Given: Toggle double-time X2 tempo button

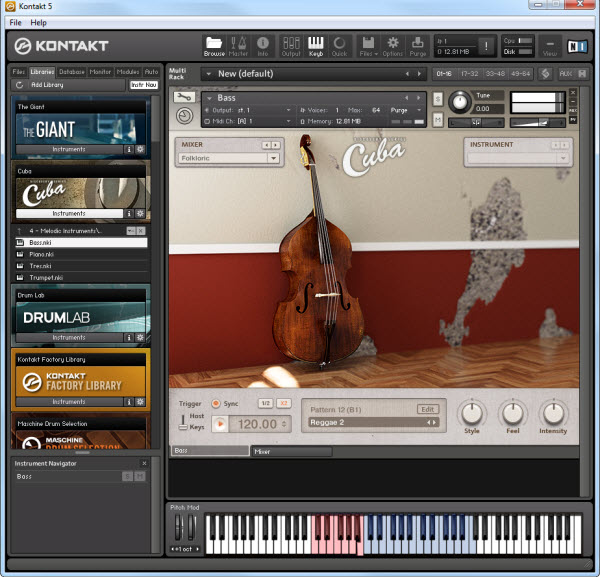Looking at the screenshot, I should click(x=284, y=403).
